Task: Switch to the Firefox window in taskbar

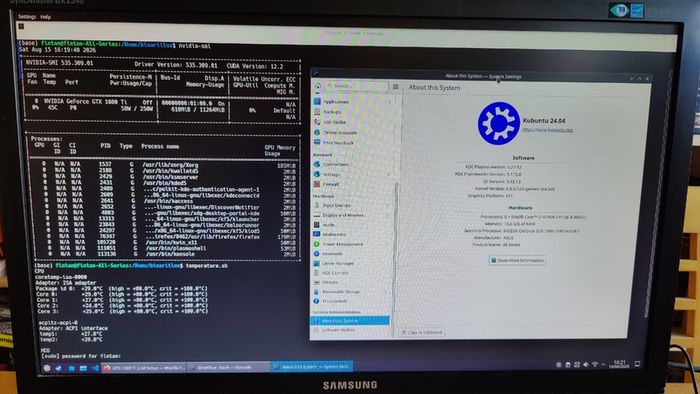Action: (x=144, y=368)
